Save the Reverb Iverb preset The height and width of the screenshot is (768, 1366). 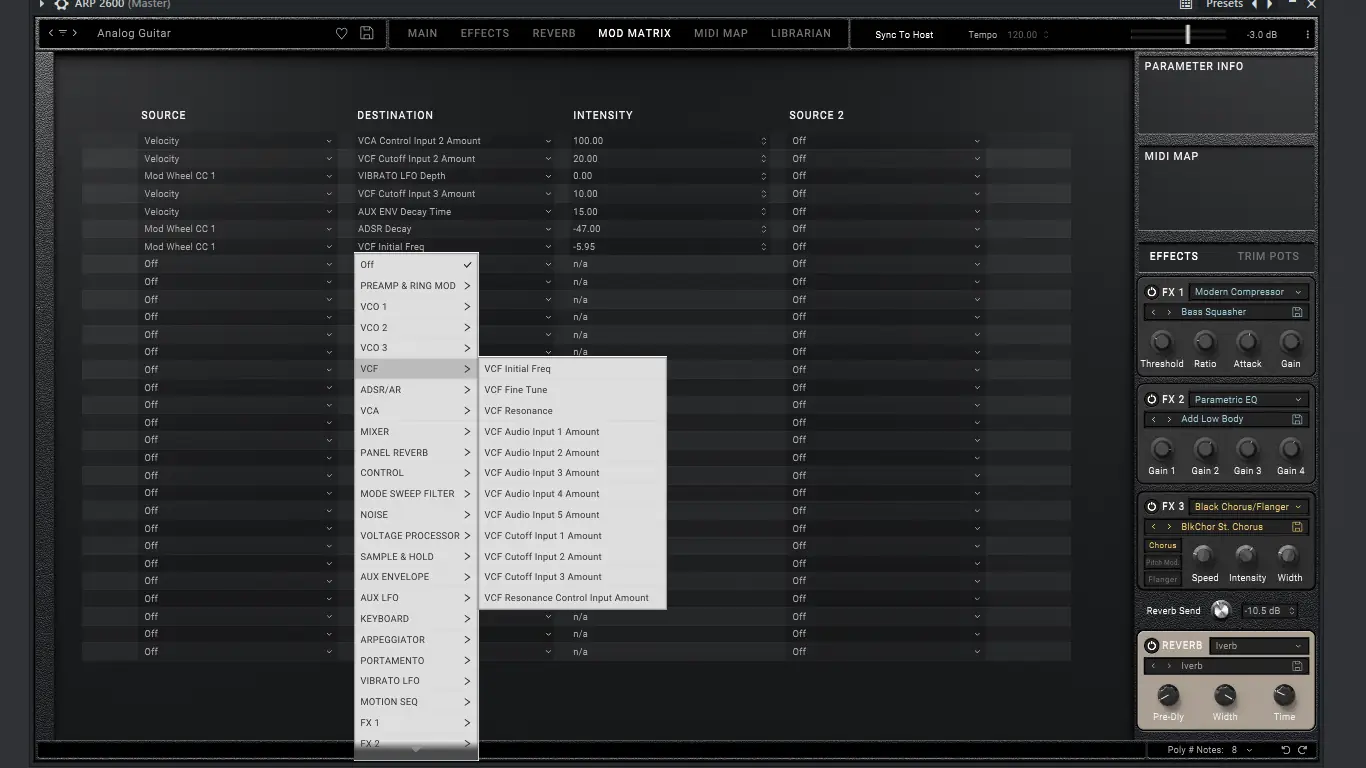1297,666
